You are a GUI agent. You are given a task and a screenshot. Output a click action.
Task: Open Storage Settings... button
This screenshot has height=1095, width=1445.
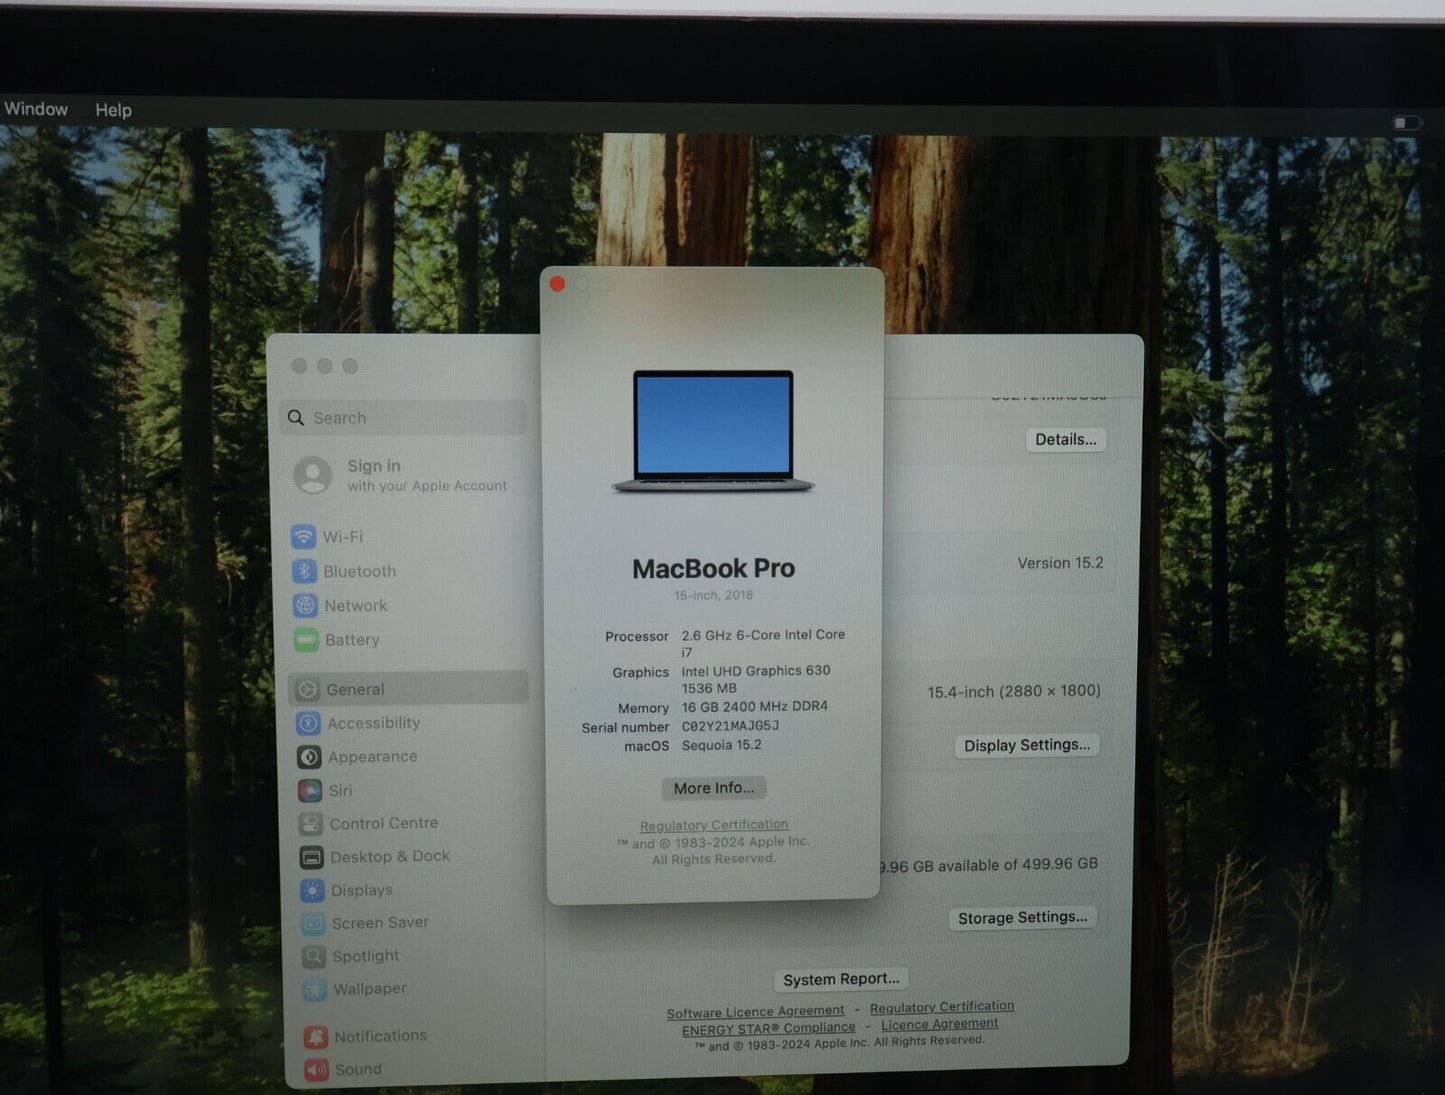(x=1022, y=917)
